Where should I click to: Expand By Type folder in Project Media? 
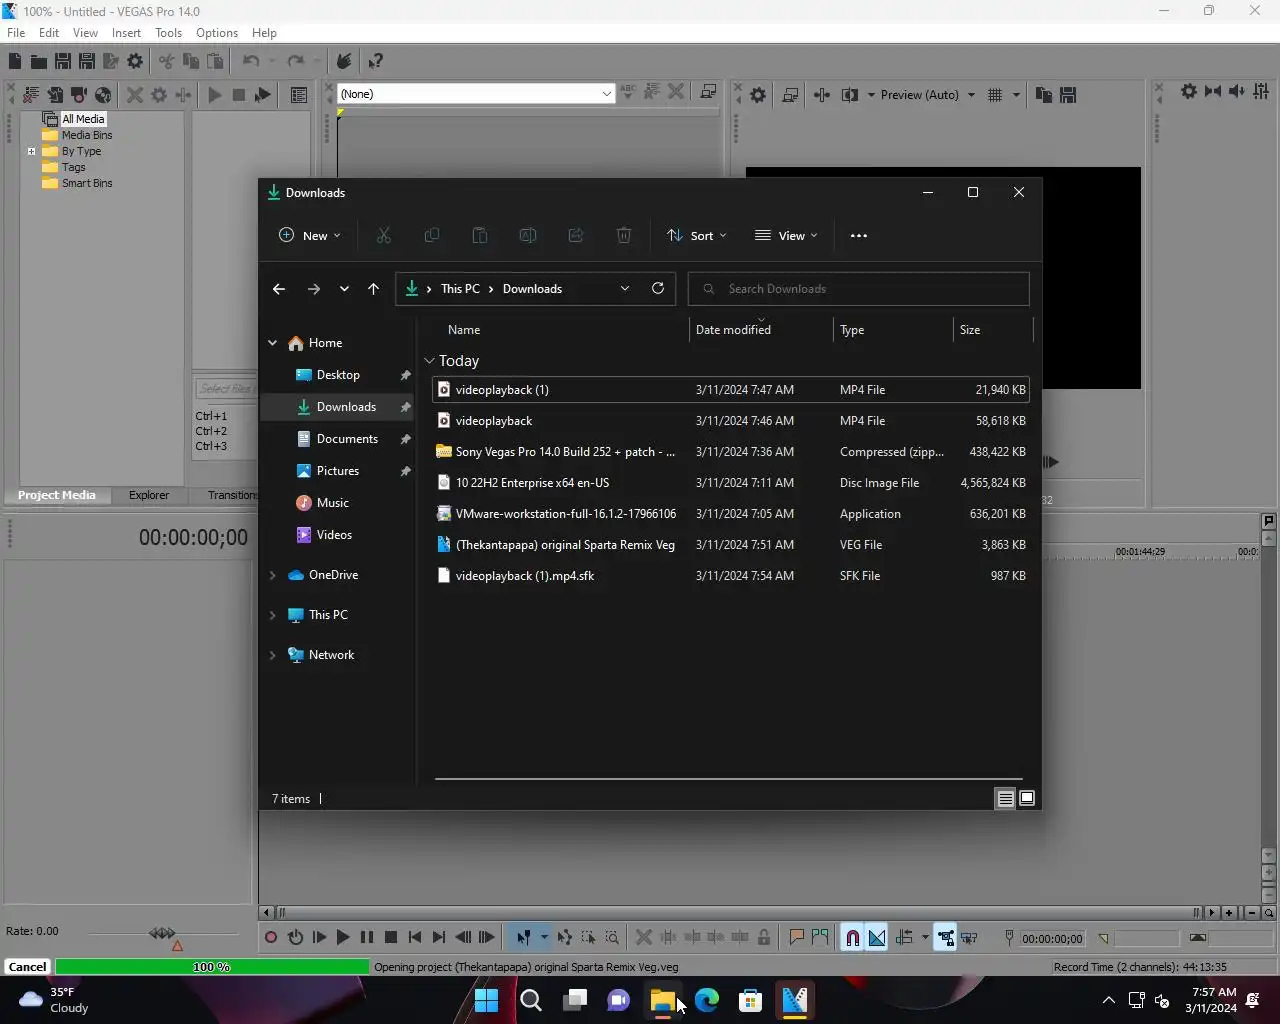tap(32, 152)
